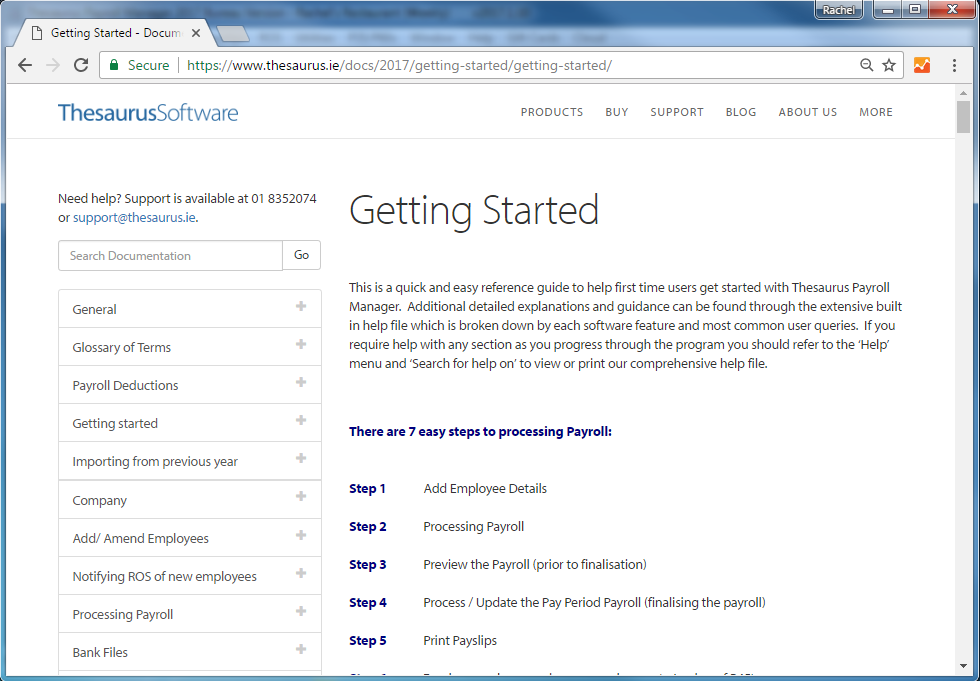Open a new tab with the new-tab button
This screenshot has width=980, height=681.
click(x=232, y=34)
